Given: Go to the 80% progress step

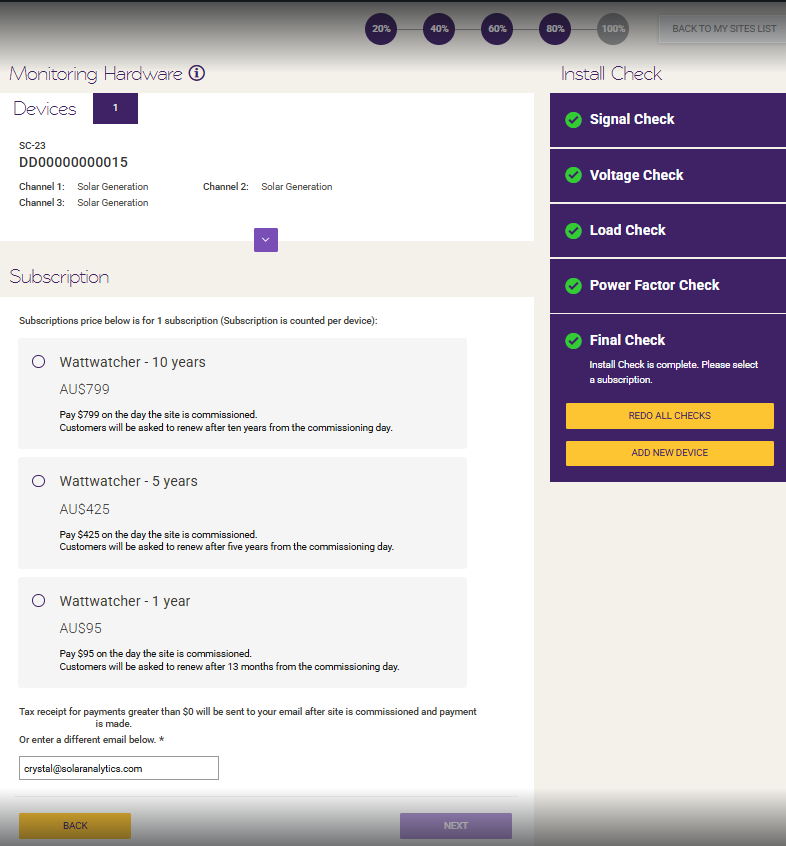Looking at the screenshot, I should [x=555, y=29].
